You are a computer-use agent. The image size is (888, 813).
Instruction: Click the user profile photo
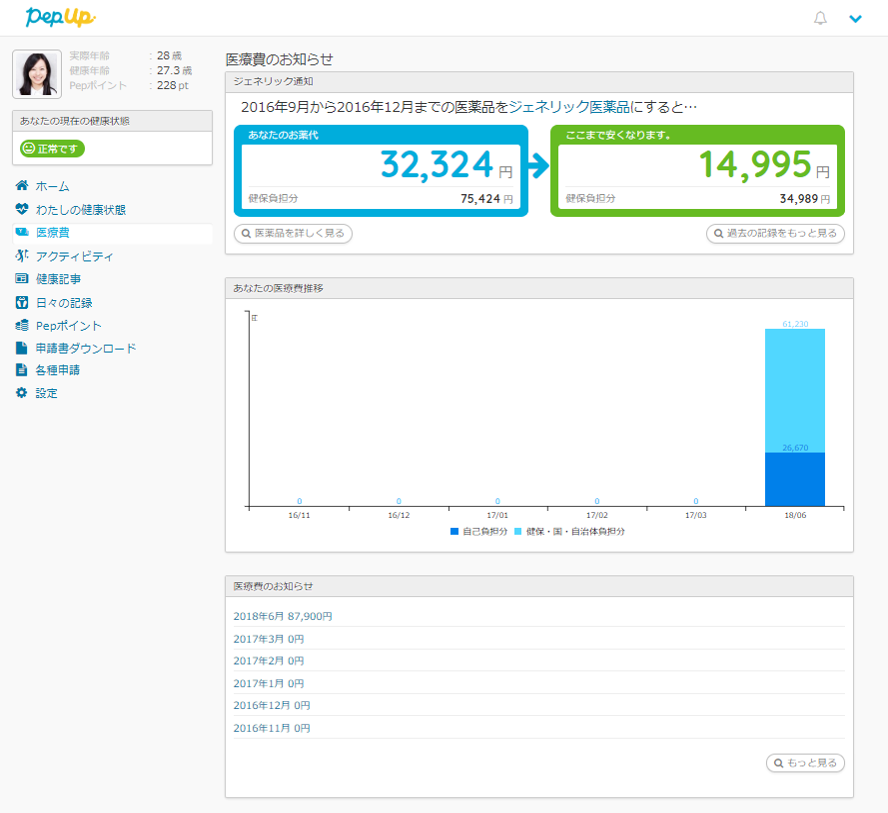(37, 74)
